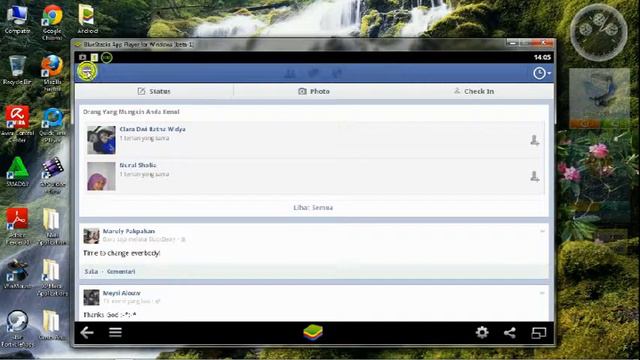The width and height of the screenshot is (640, 360).
Task: Expand the options arrow on Meysi's post
Action: 542,293
